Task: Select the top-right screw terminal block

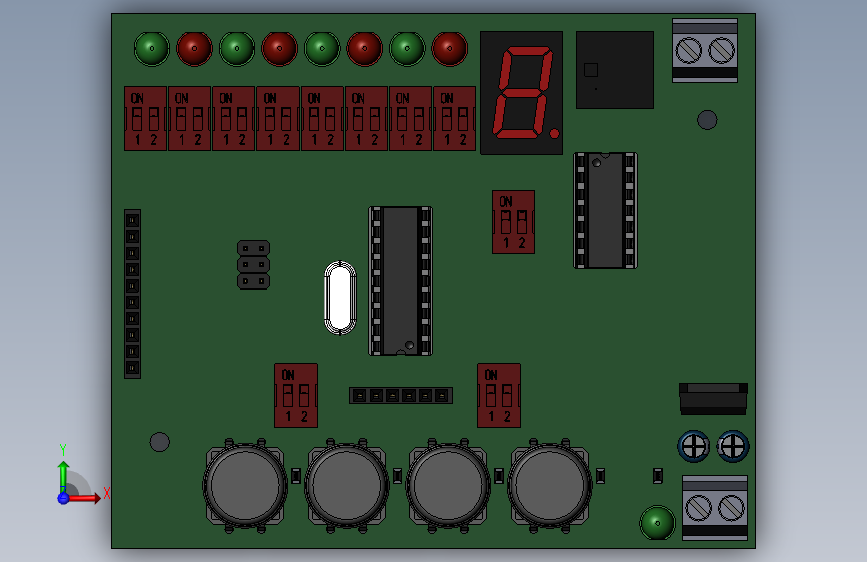Action: click(x=705, y=50)
